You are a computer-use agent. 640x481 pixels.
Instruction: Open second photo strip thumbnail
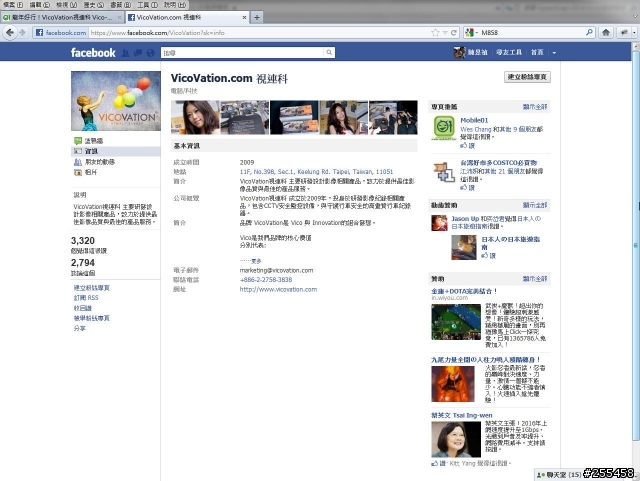coord(244,118)
